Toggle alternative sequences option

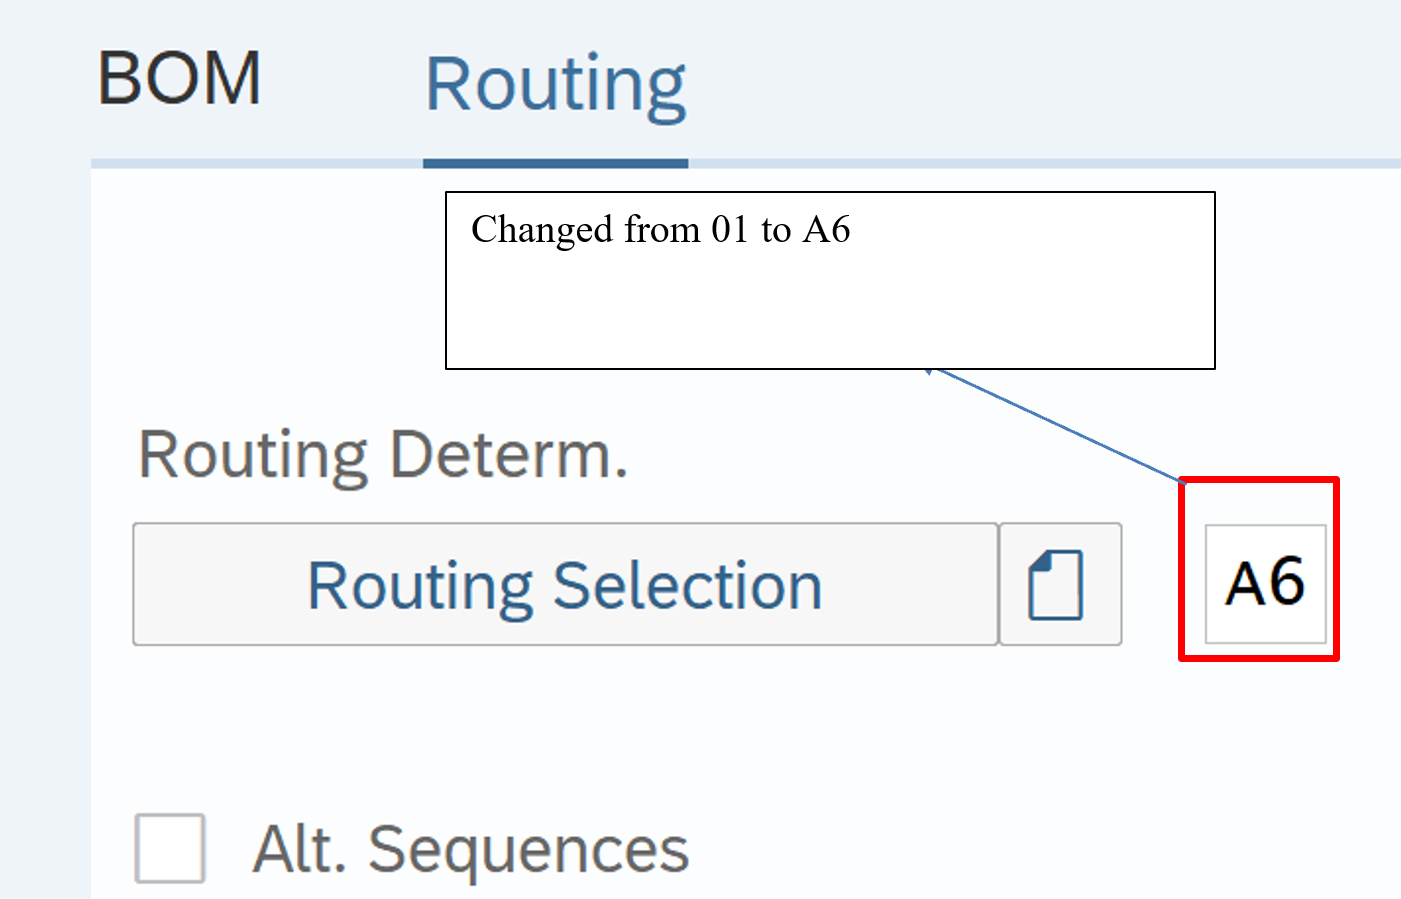pyautogui.click(x=170, y=848)
